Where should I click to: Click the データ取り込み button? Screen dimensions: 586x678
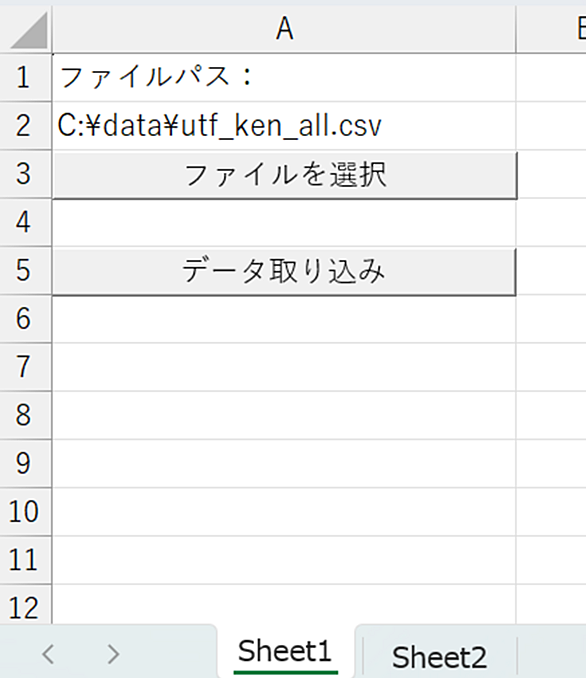284,272
